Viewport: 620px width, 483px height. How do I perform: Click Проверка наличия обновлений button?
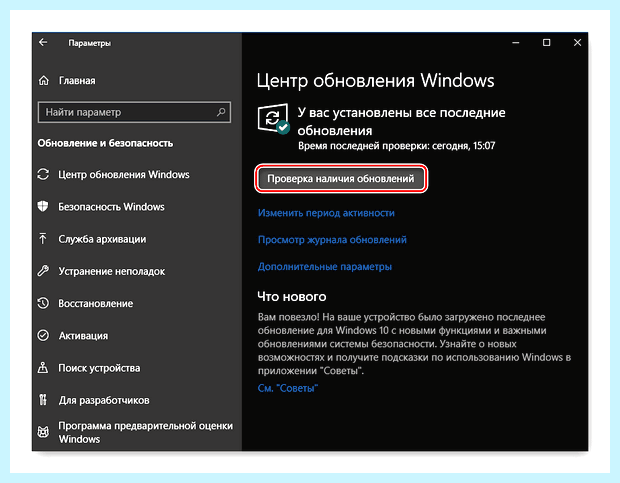pos(341,179)
